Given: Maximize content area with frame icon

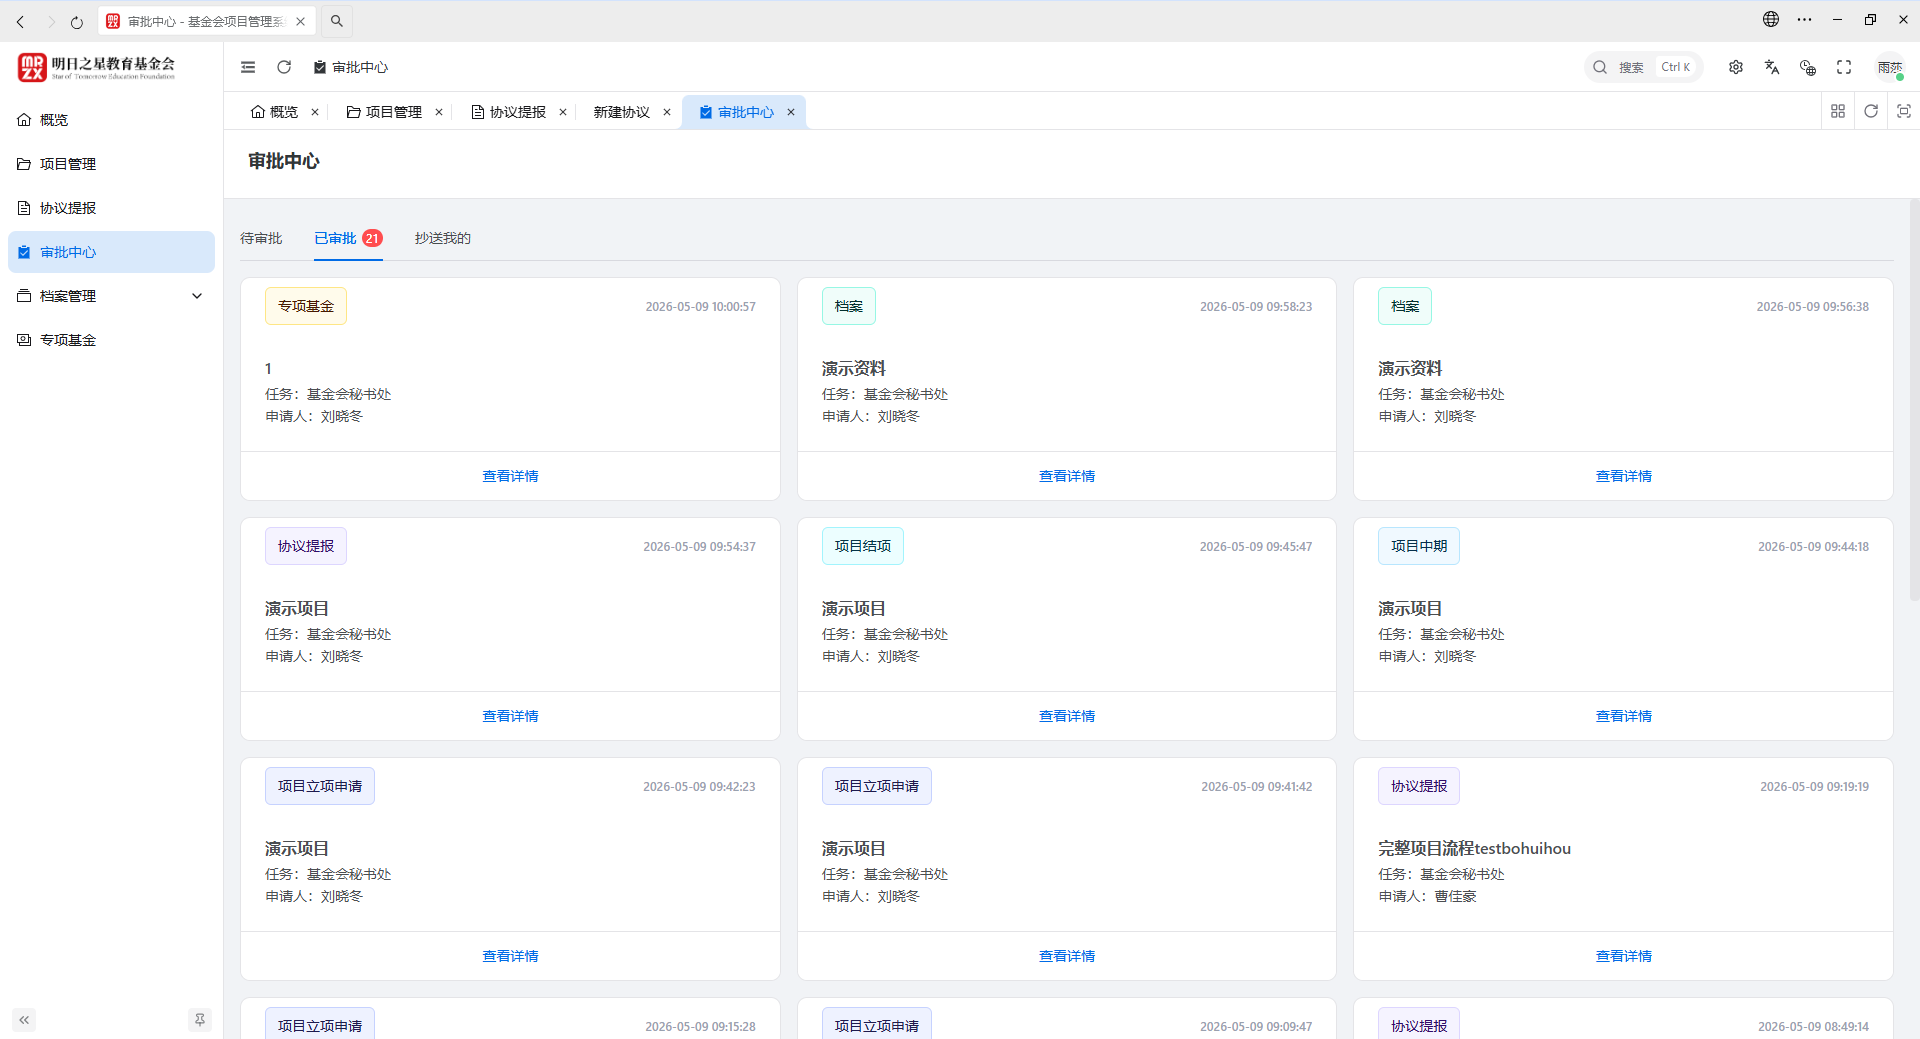Looking at the screenshot, I should [x=1904, y=111].
